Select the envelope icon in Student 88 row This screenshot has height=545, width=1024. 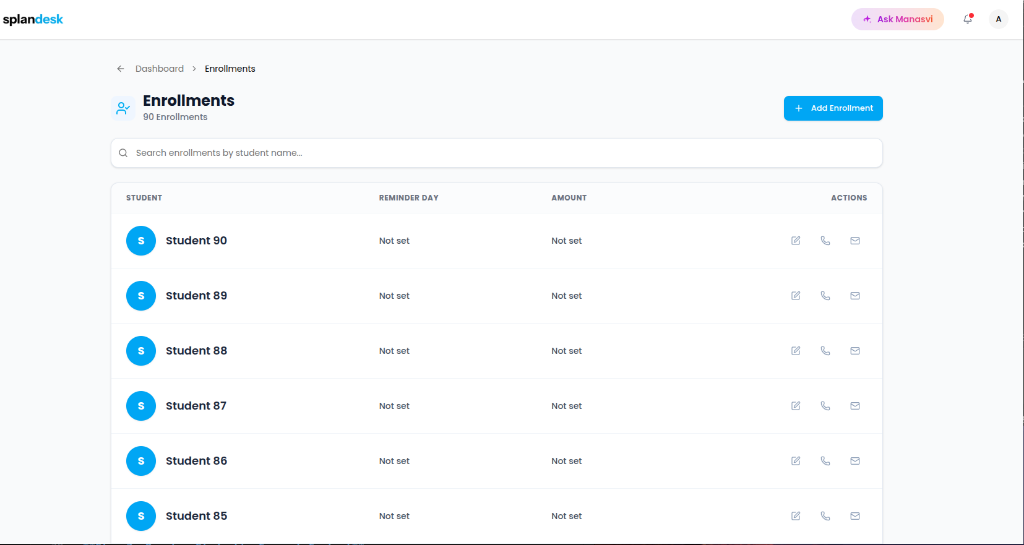(x=855, y=350)
